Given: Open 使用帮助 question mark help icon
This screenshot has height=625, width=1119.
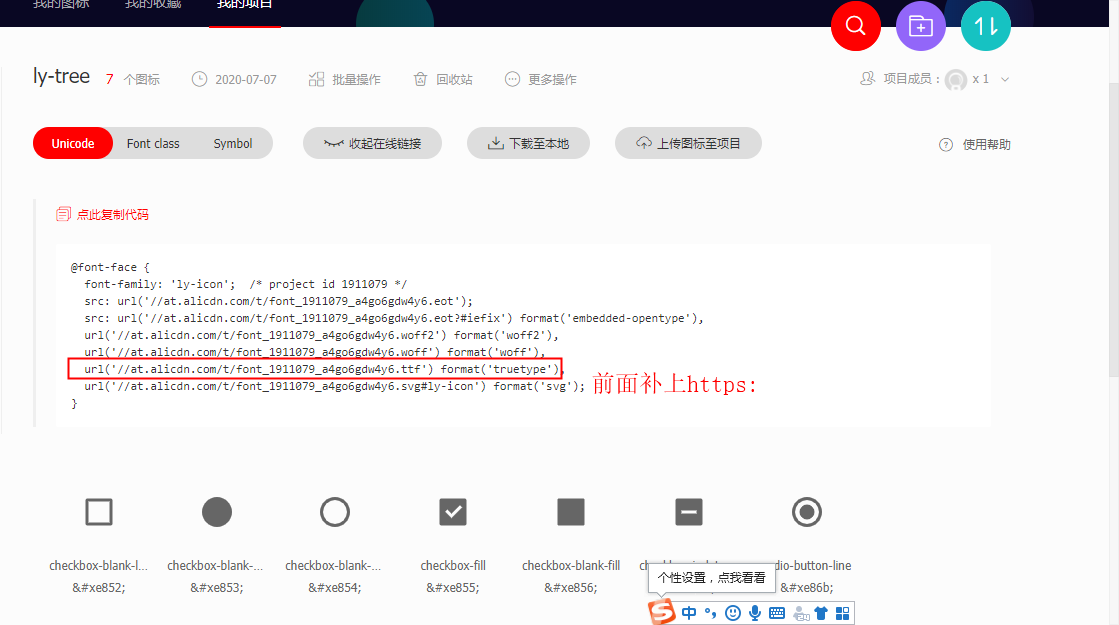Looking at the screenshot, I should click(946, 144).
